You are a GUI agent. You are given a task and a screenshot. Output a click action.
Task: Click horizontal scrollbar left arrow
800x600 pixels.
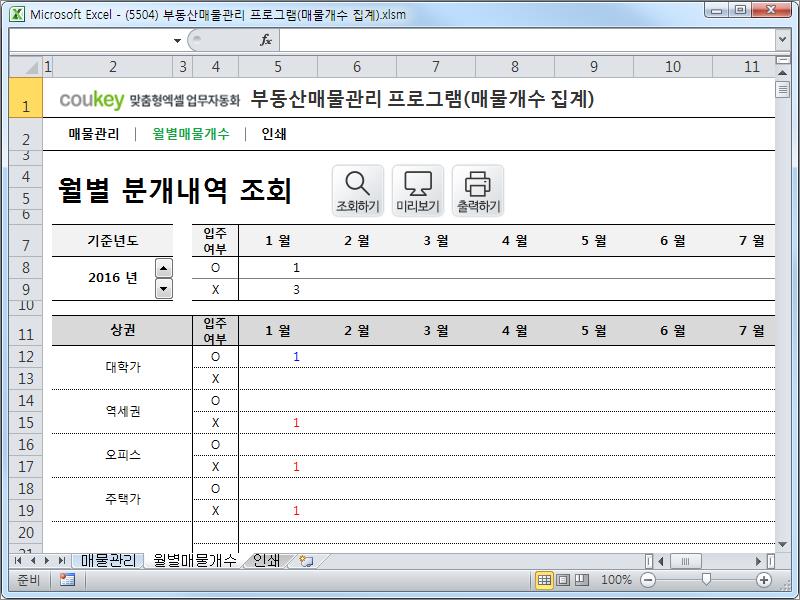pos(661,561)
